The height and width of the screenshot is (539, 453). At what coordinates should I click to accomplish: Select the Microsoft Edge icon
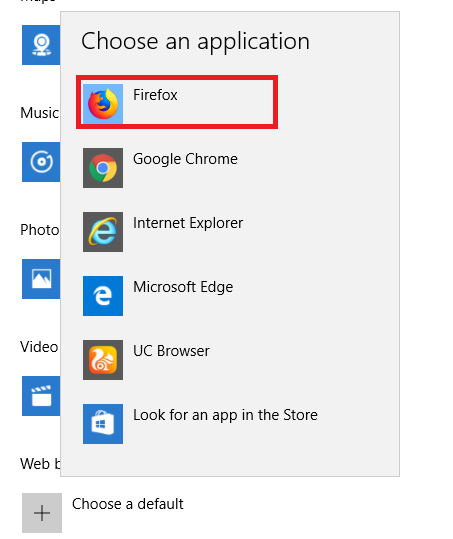103,296
